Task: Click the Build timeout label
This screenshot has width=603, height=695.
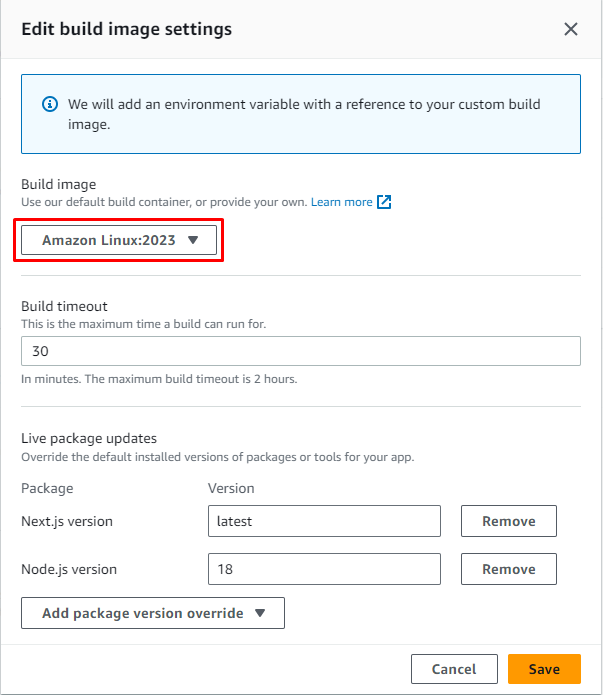Action: (64, 306)
